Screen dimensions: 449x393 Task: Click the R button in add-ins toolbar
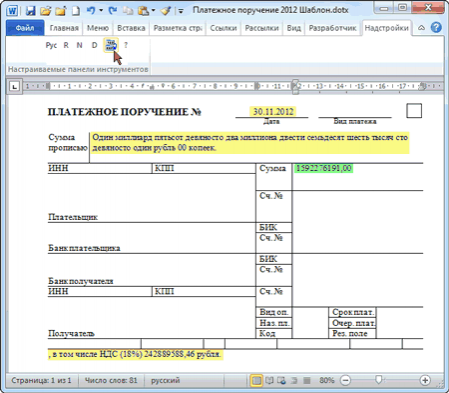click(66, 45)
